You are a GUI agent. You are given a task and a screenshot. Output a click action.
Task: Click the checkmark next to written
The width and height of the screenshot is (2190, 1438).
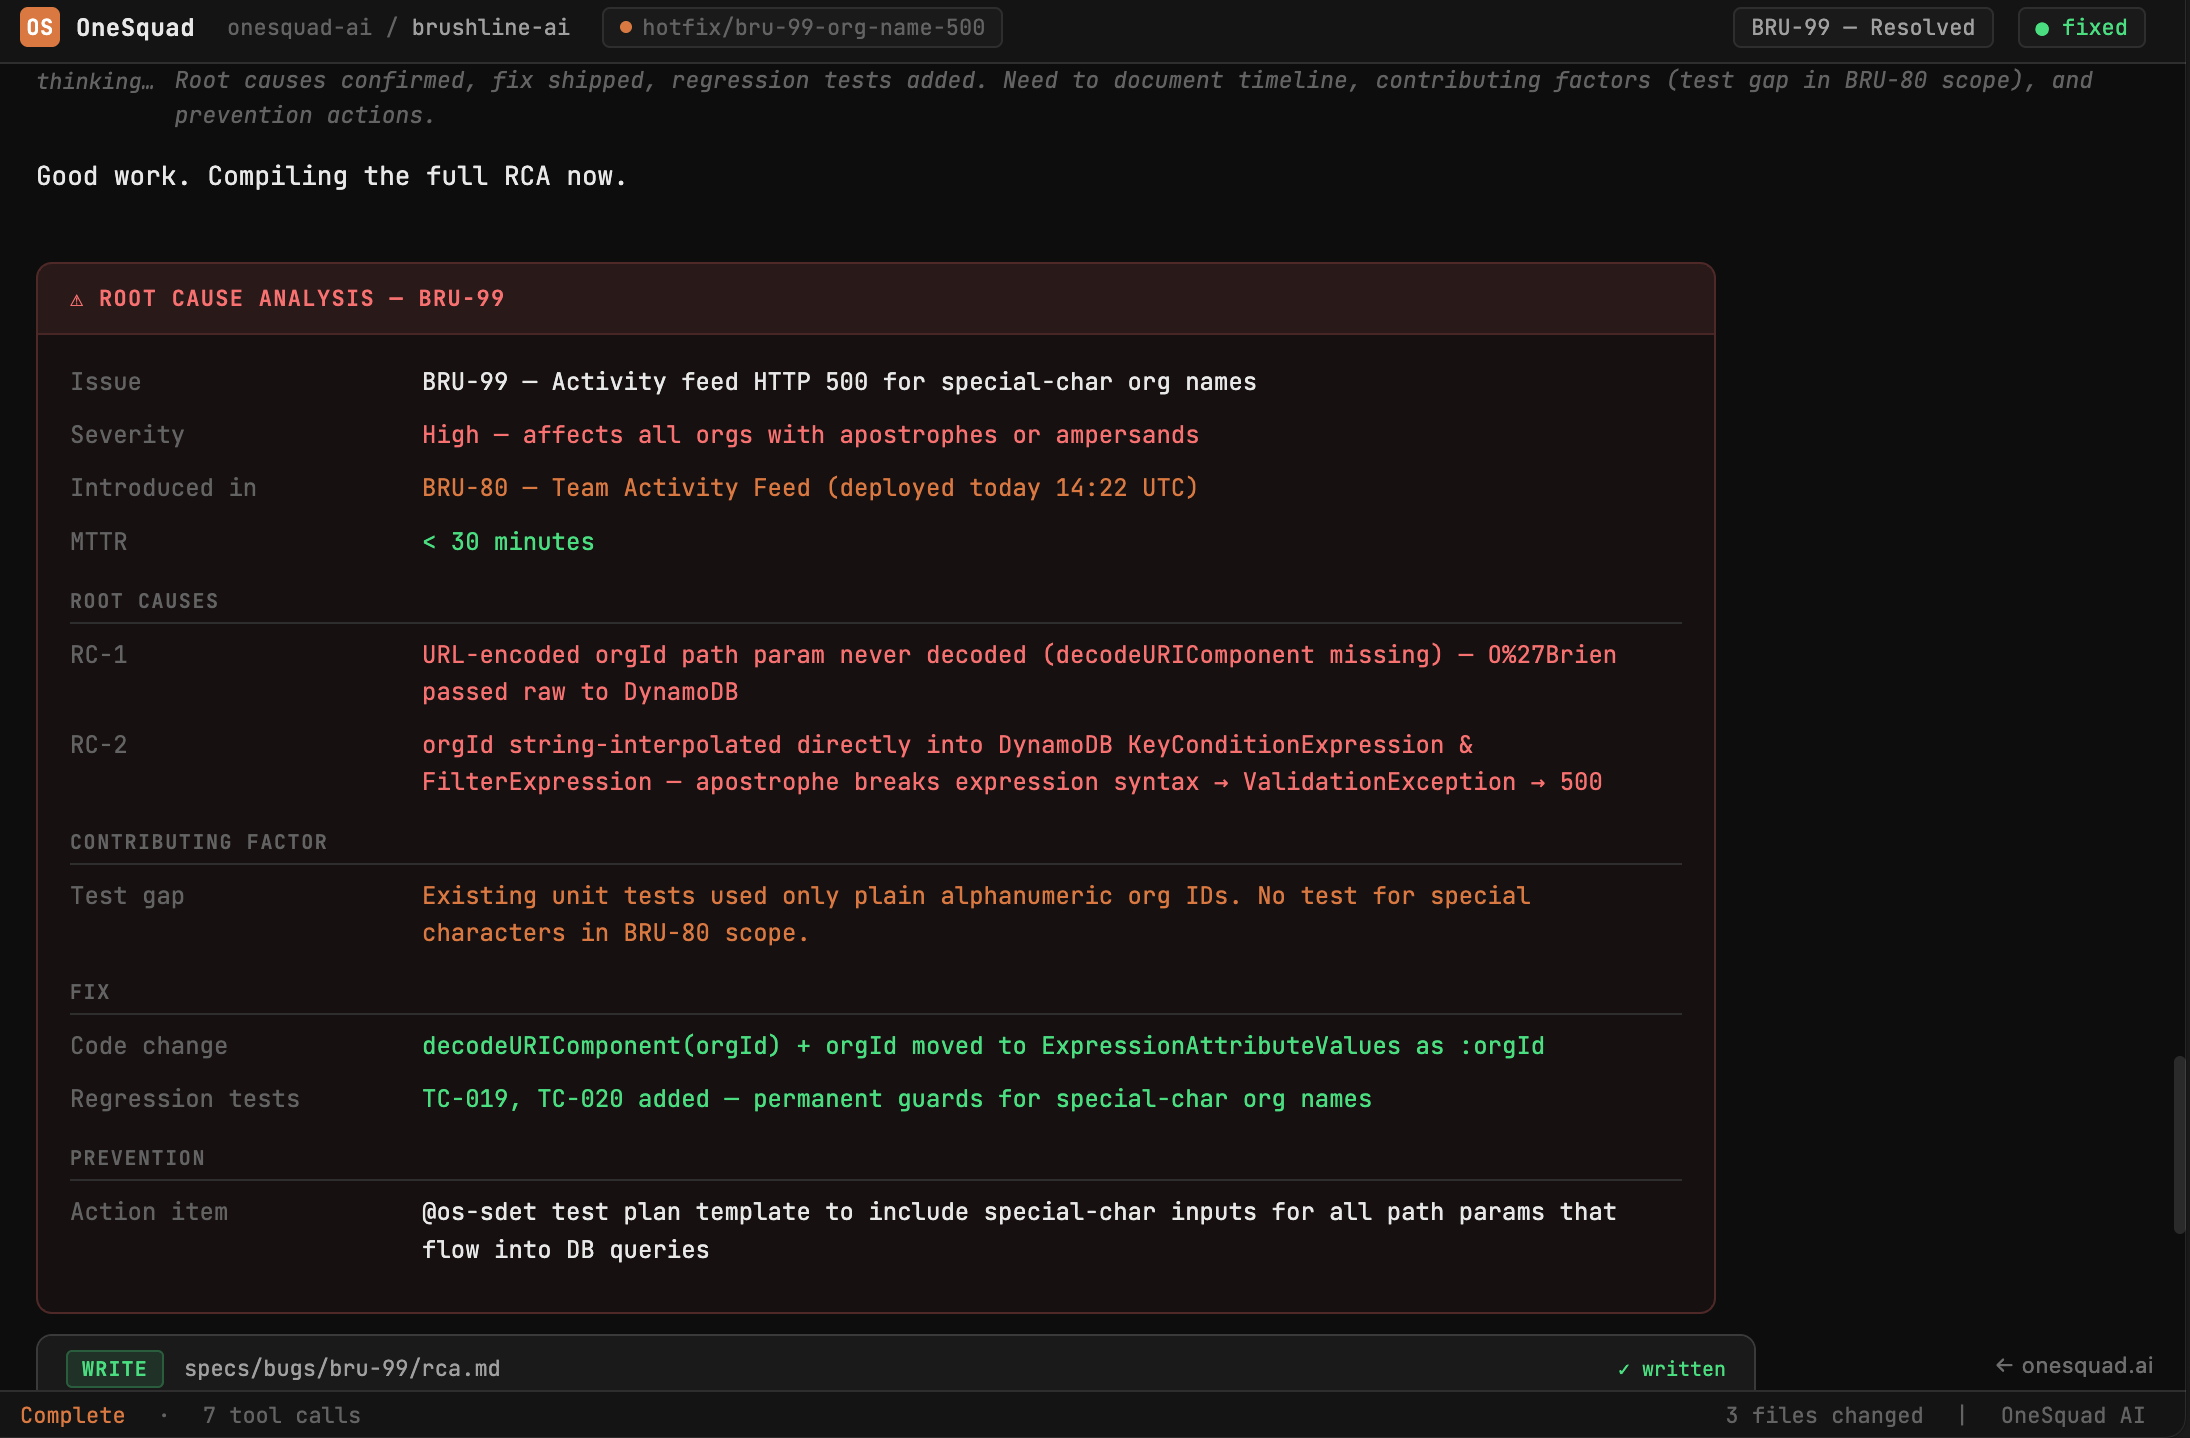click(1624, 1369)
